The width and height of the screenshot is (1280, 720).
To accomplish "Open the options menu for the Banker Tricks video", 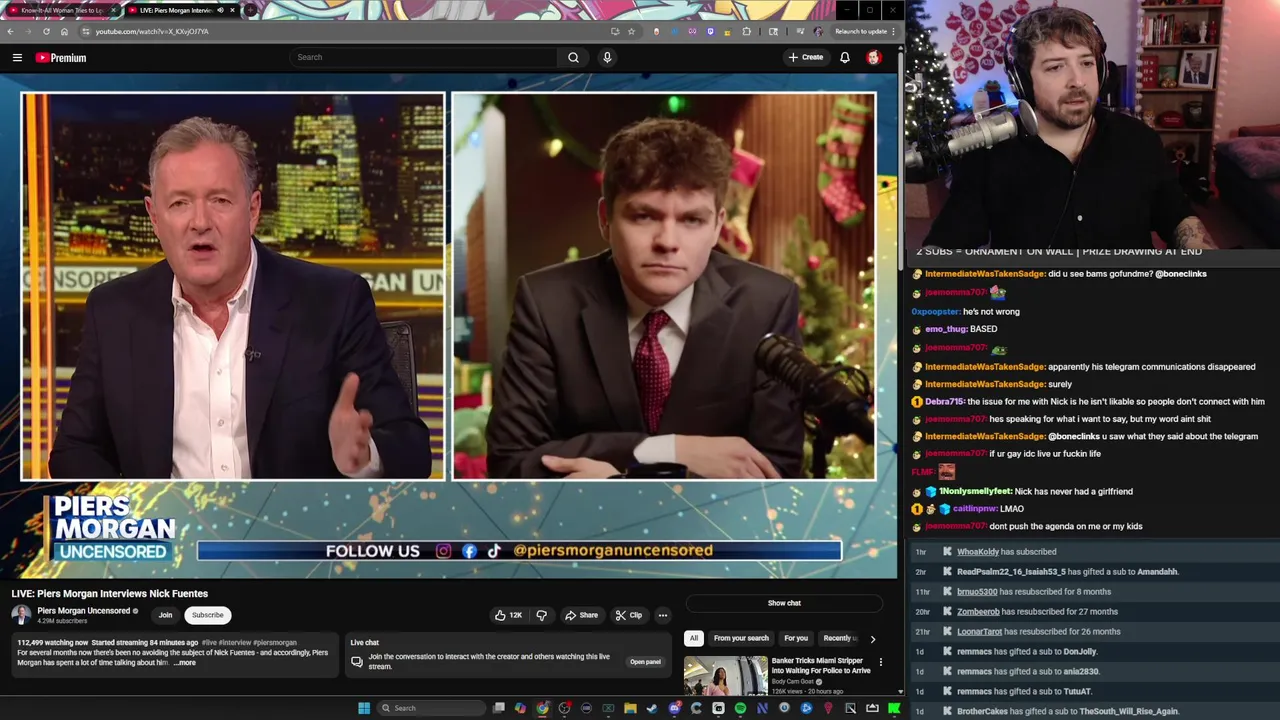I will click(880, 662).
